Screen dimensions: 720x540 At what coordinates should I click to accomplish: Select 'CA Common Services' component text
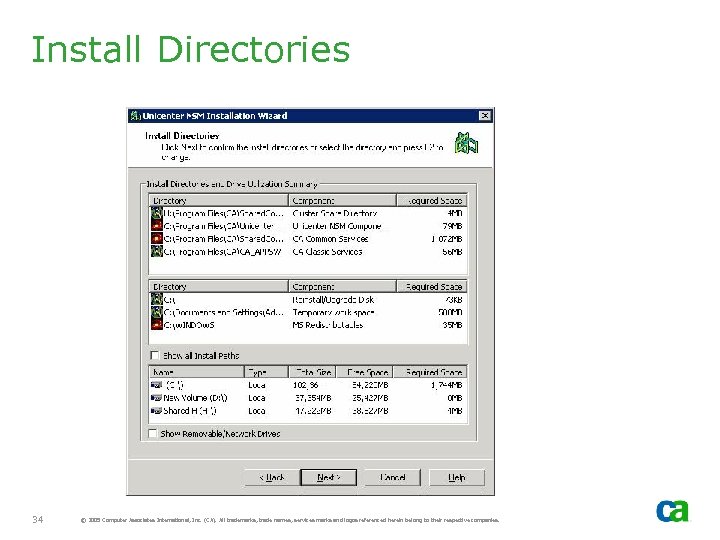[x=330, y=239]
